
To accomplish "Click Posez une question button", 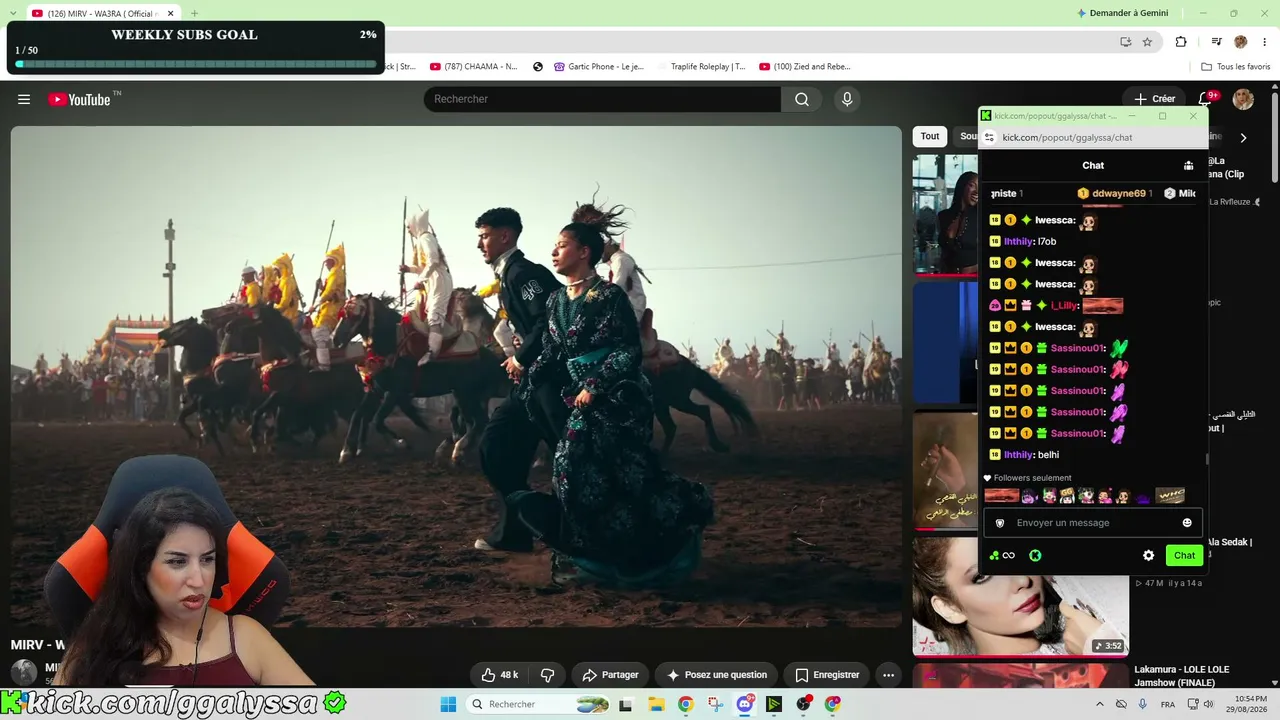I will pos(717,675).
